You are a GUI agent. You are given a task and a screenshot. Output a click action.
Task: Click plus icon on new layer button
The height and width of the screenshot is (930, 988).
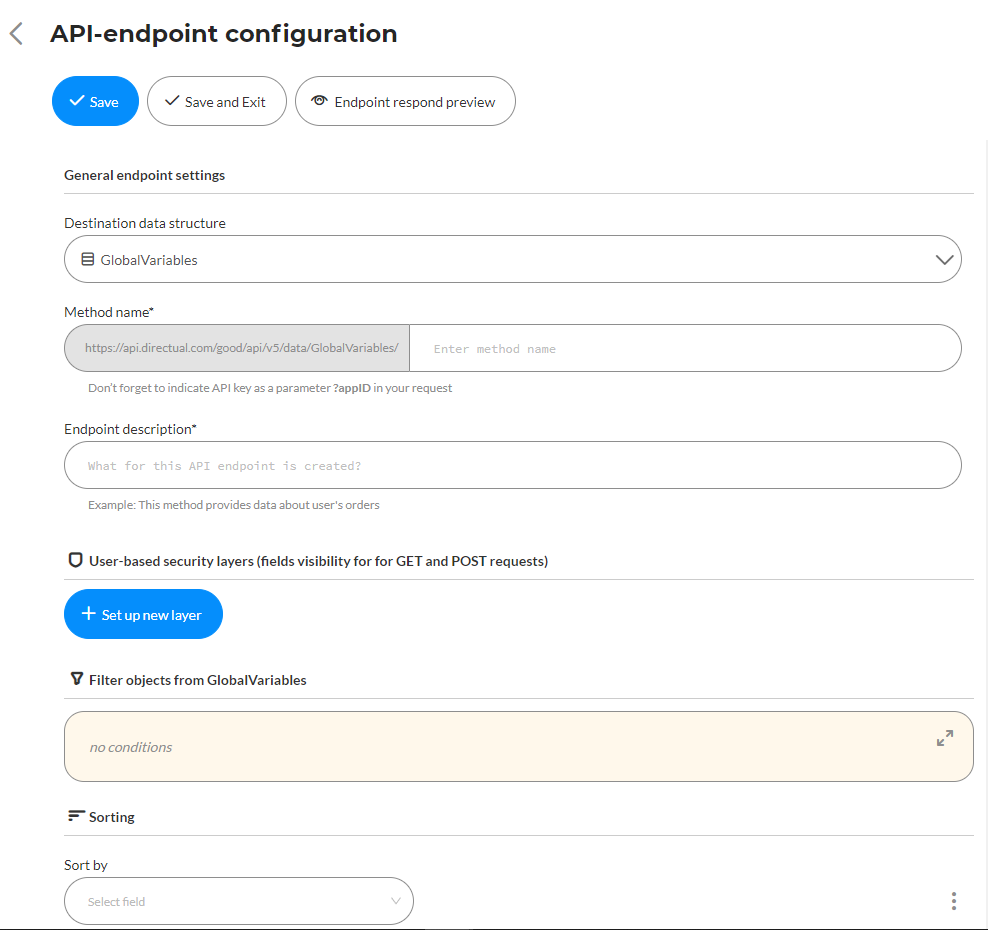(x=89, y=614)
